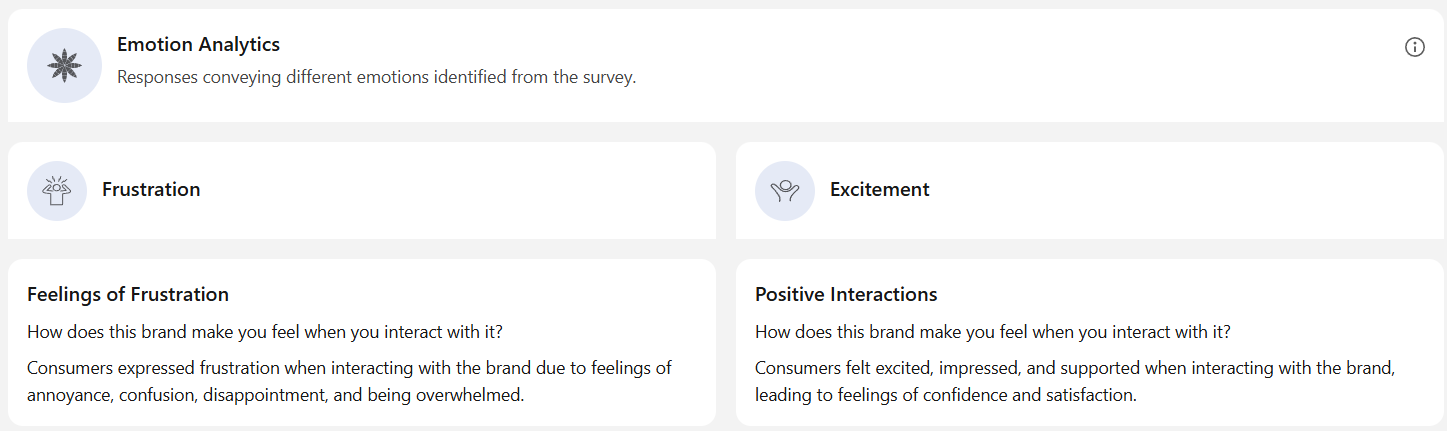This screenshot has width=1447, height=431.
Task: Select the Emotion Analytics title
Action: tap(198, 44)
